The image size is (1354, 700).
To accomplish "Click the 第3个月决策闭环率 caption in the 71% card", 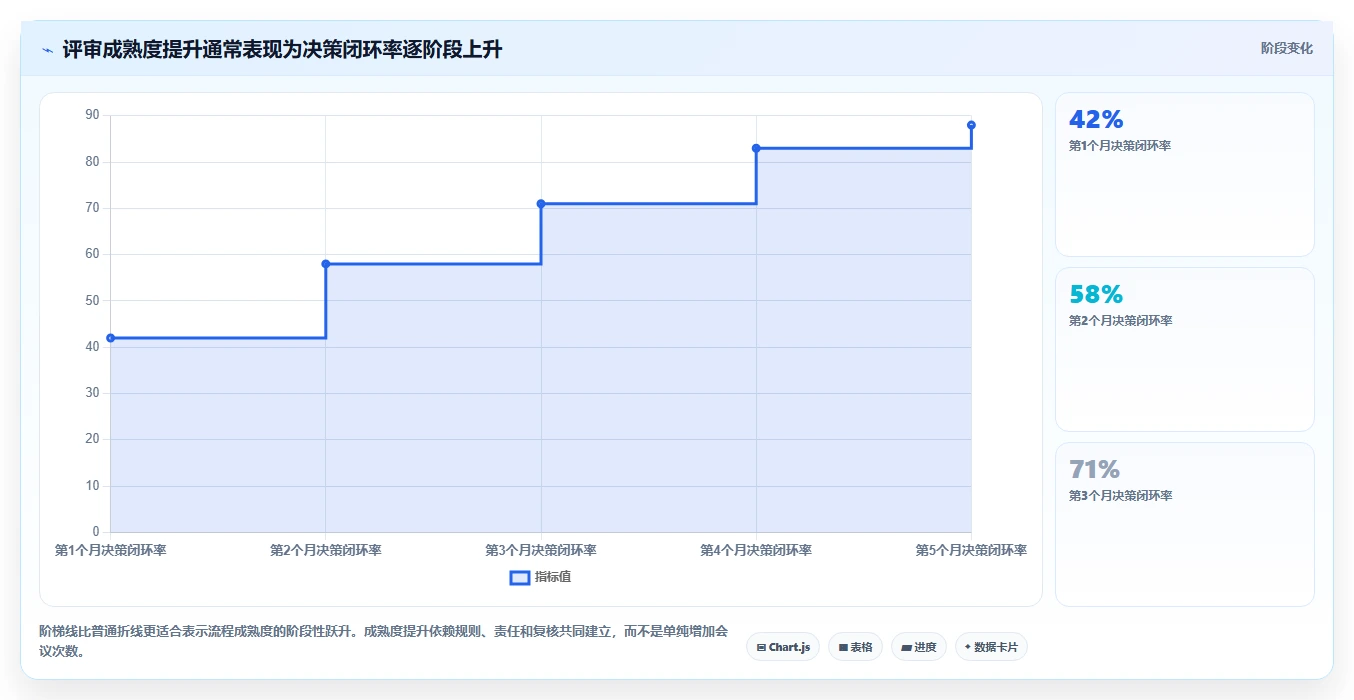I will [x=1120, y=496].
